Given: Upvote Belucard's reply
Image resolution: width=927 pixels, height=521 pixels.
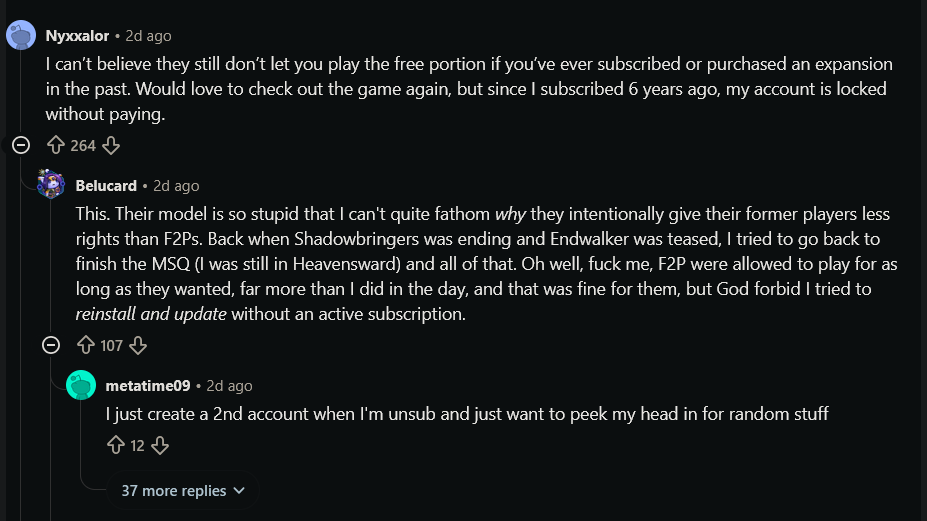Looking at the screenshot, I should pos(86,346).
